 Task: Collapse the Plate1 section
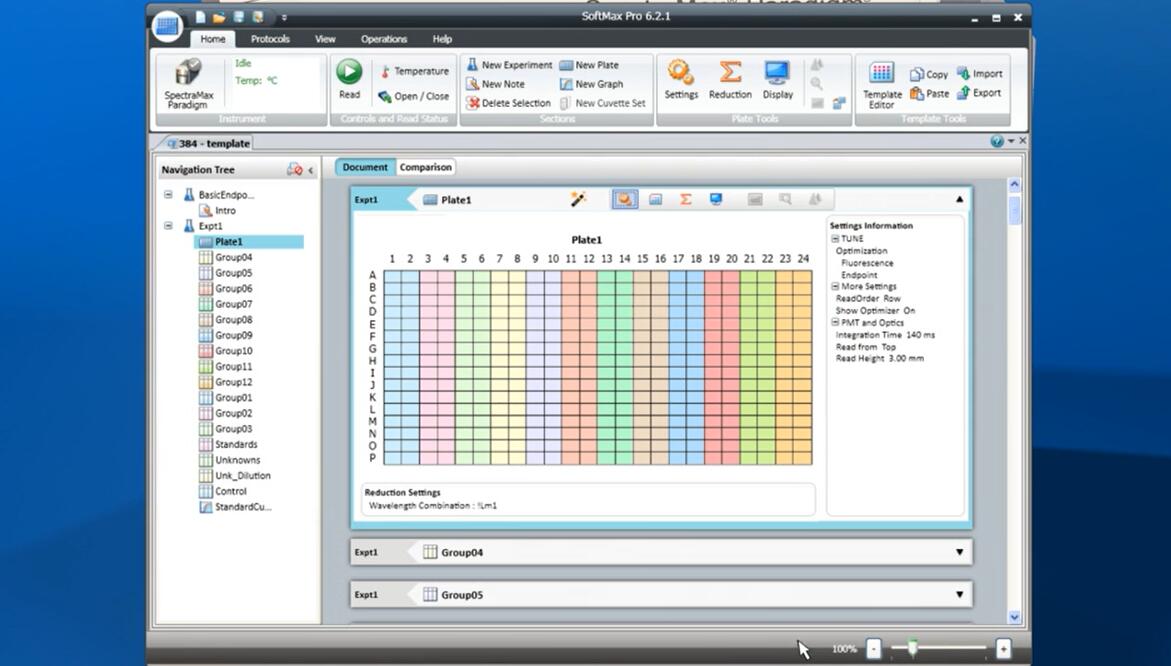(960, 199)
